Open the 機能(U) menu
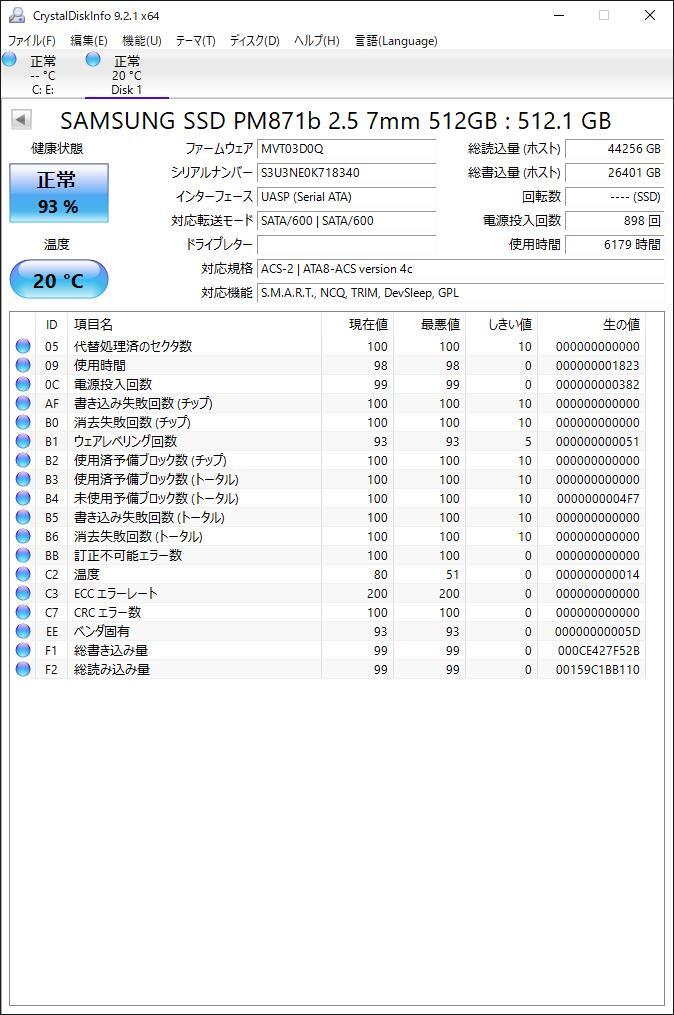Image resolution: width=674 pixels, height=1015 pixels. tap(142, 41)
